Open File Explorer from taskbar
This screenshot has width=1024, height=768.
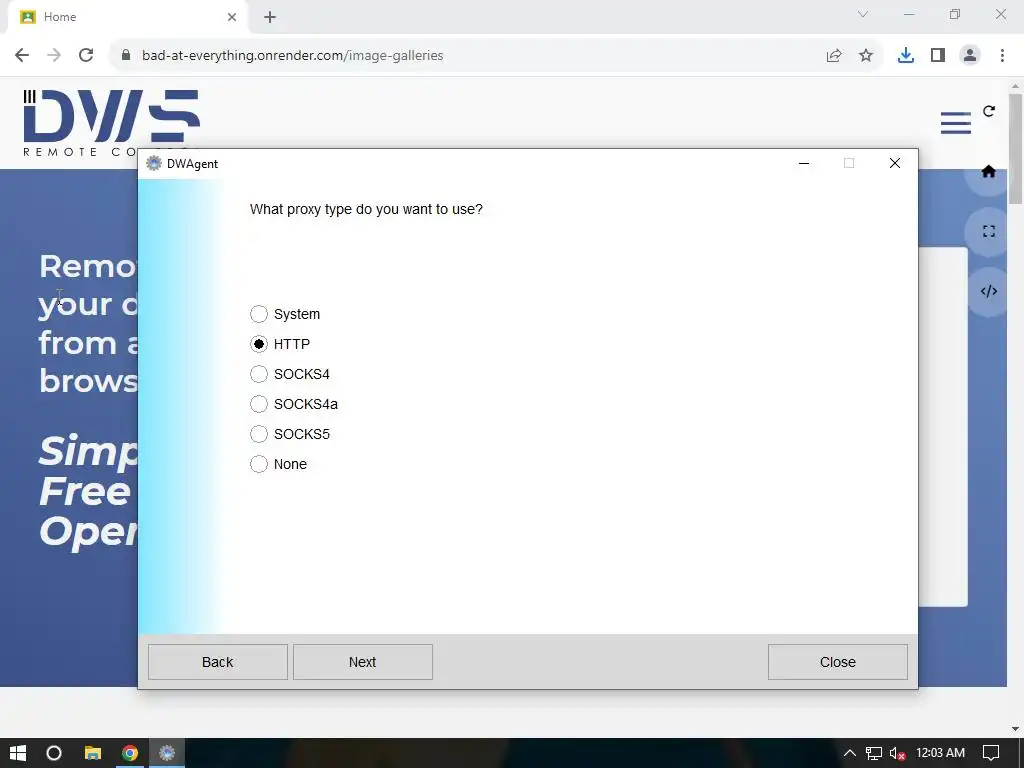coord(93,753)
